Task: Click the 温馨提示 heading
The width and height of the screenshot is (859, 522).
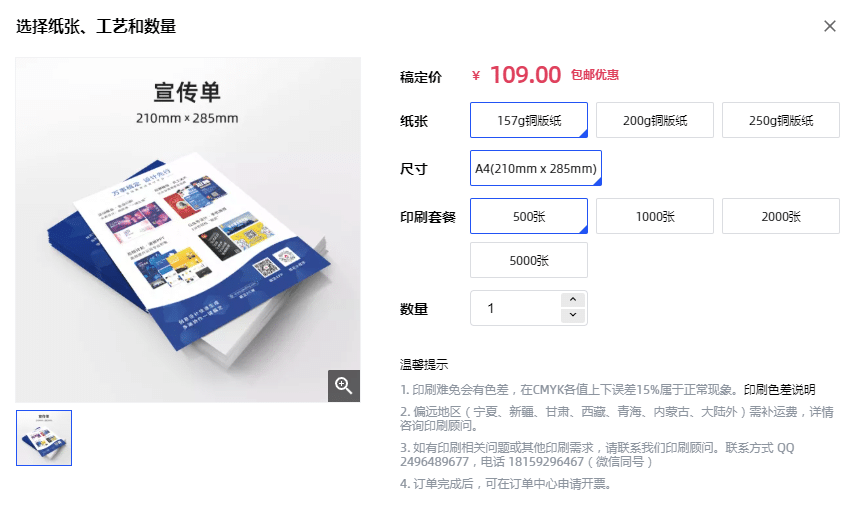Action: (x=423, y=365)
